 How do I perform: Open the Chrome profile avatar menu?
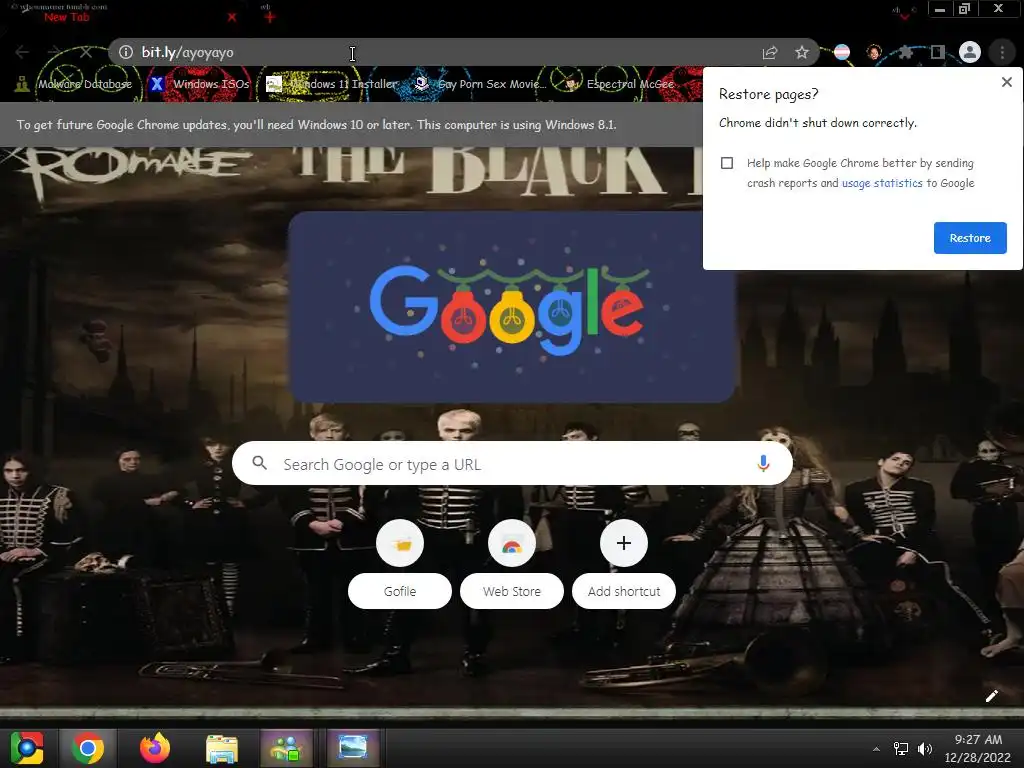click(x=970, y=52)
